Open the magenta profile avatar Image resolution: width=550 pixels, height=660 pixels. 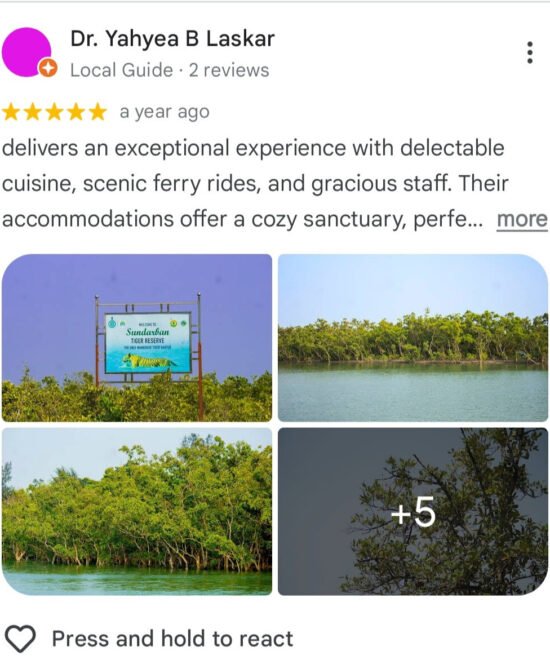tap(27, 52)
